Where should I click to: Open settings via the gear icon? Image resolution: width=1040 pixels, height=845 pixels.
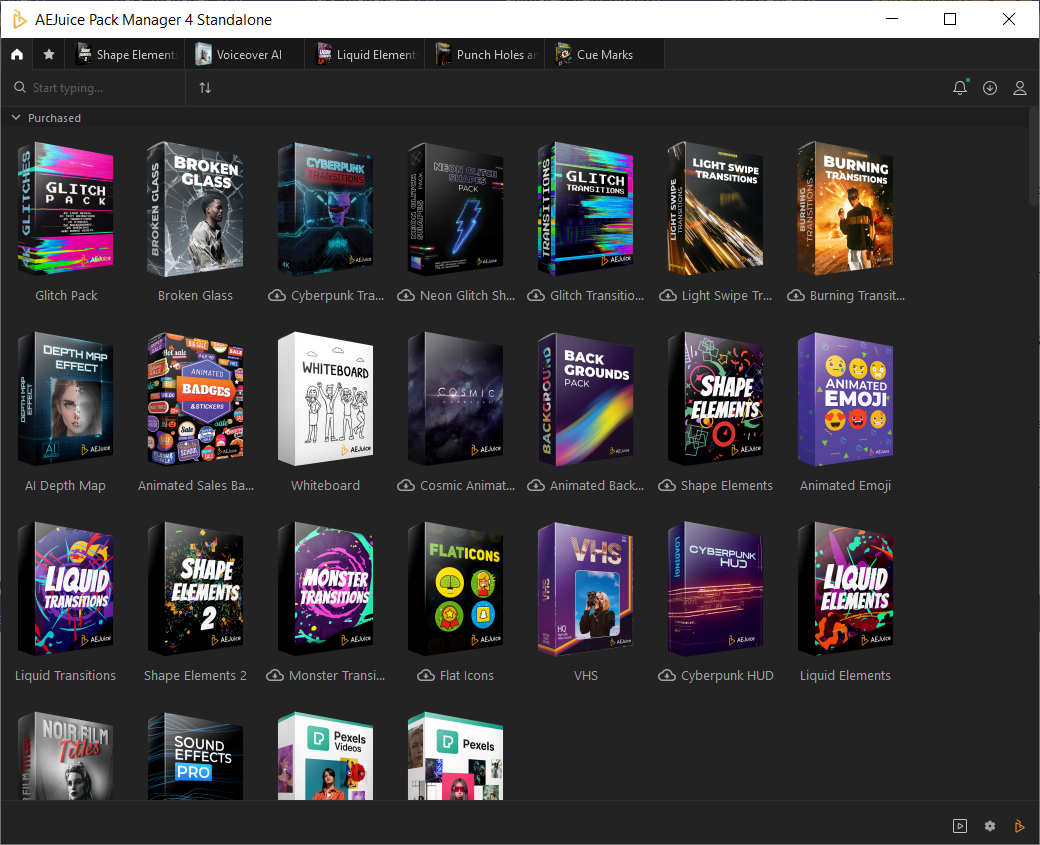click(x=990, y=826)
